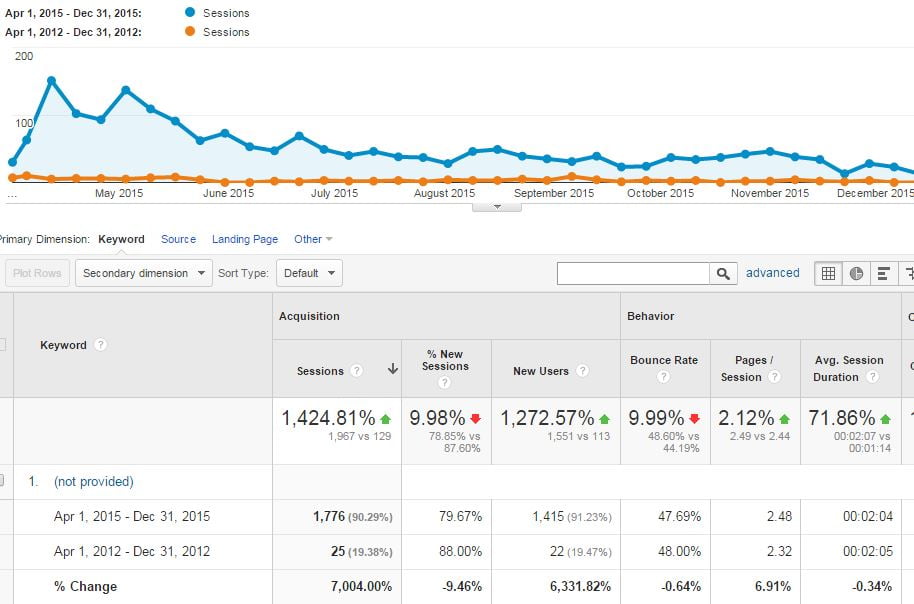Click the blue Sessions legend dot
The width and height of the screenshot is (914, 604).
point(190,13)
